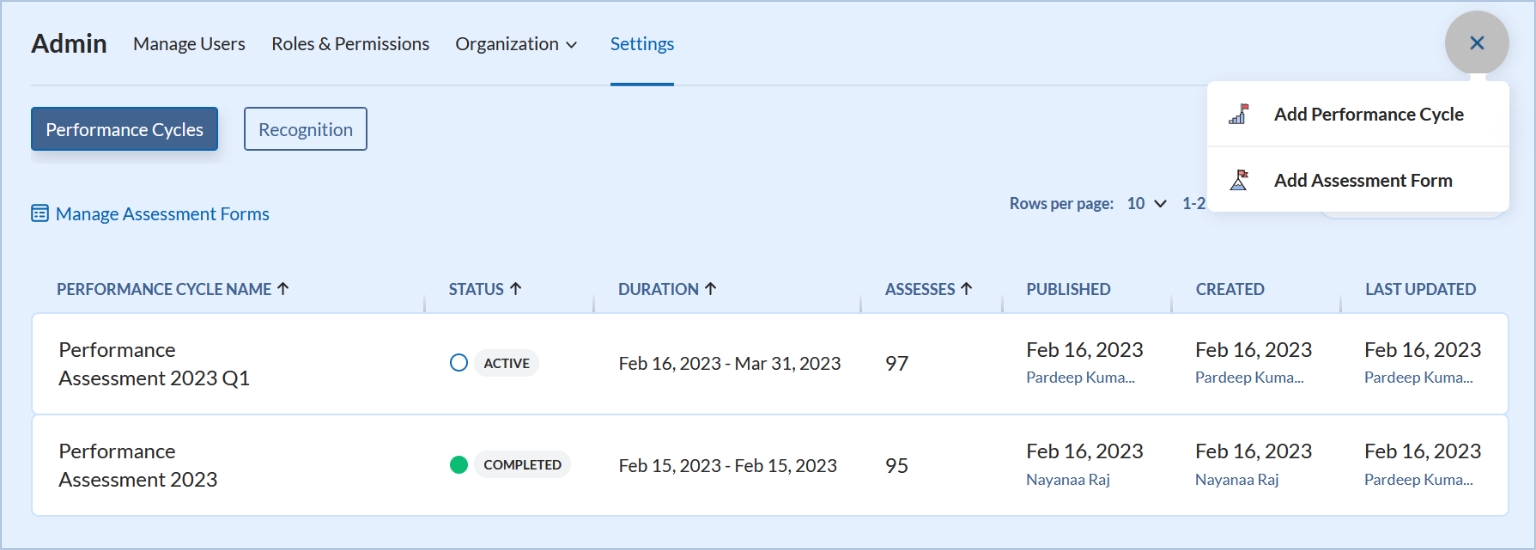Click the Active status circle indicator
The width and height of the screenshot is (1536, 550).
[x=459, y=363]
